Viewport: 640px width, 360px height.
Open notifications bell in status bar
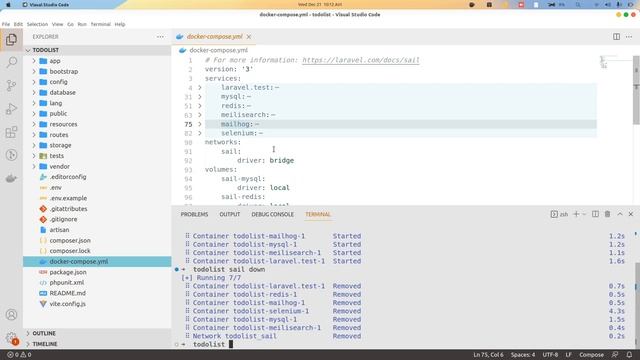[x=629, y=355]
